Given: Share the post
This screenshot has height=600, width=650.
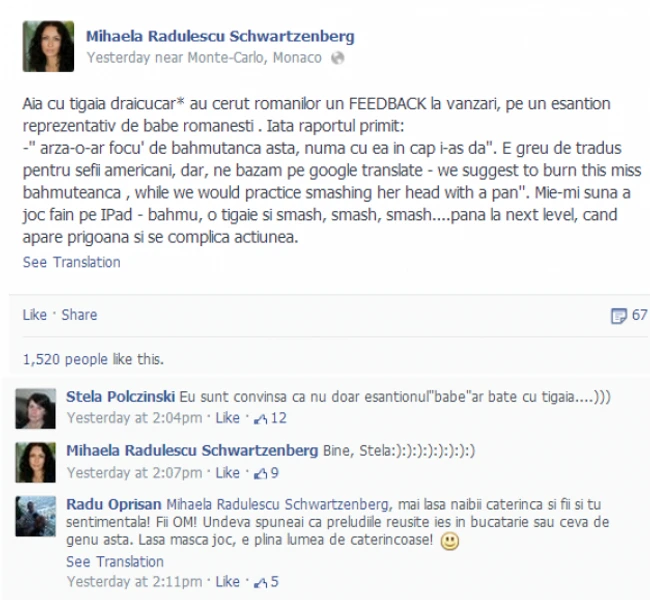Looking at the screenshot, I should [x=79, y=315].
